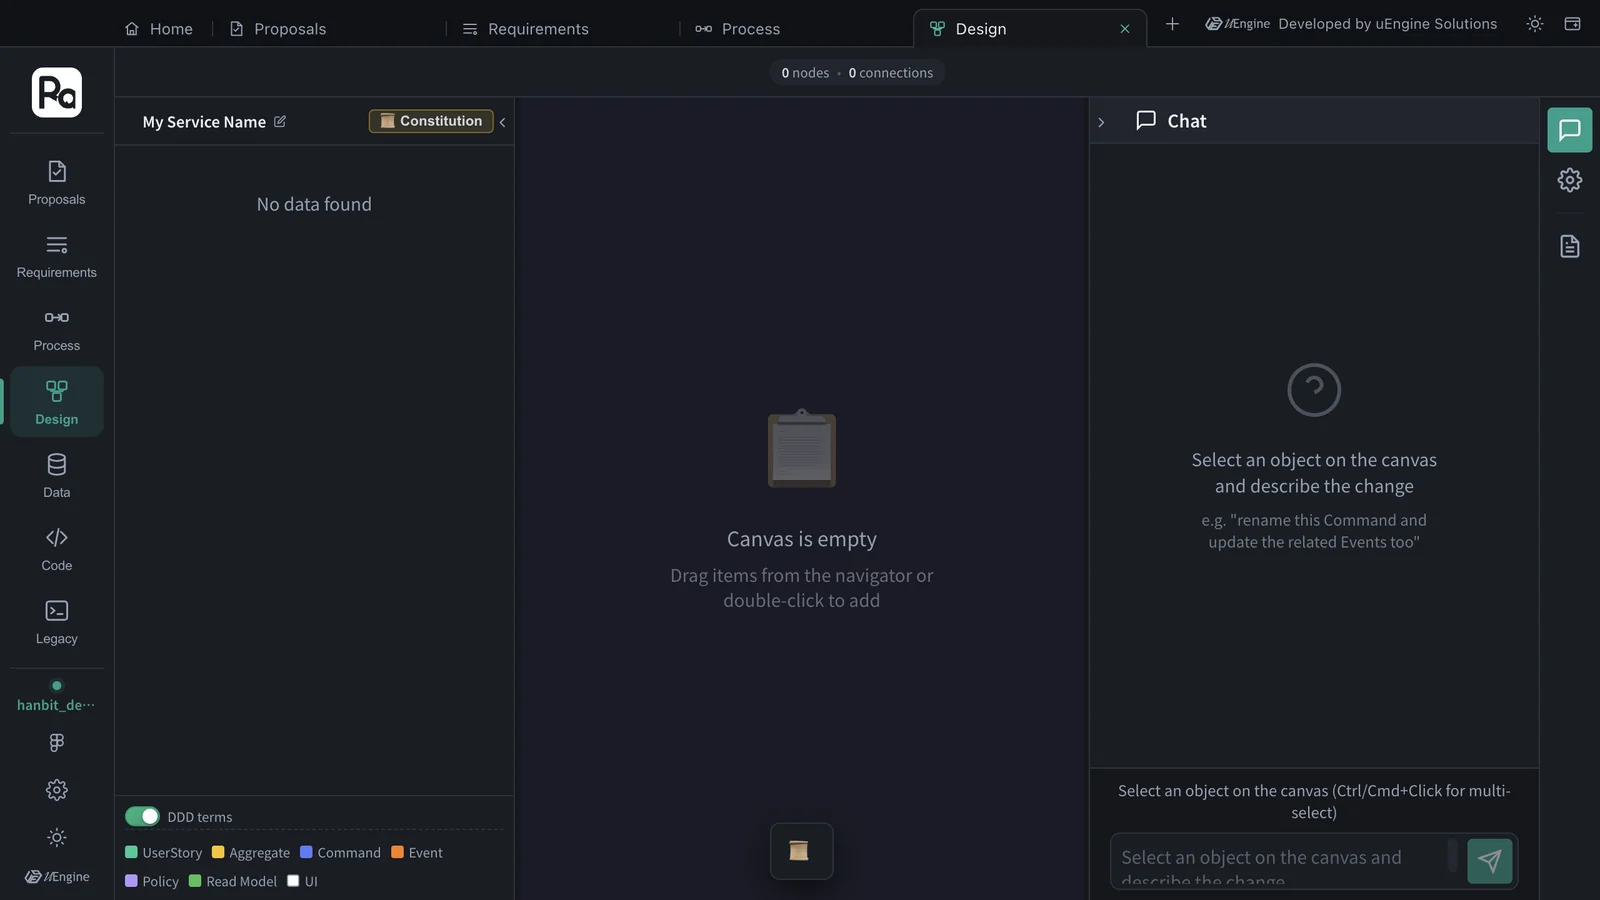The width and height of the screenshot is (1600, 900).
Task: Click the uEngine logo at sidebar bottom
Action: coord(57,877)
